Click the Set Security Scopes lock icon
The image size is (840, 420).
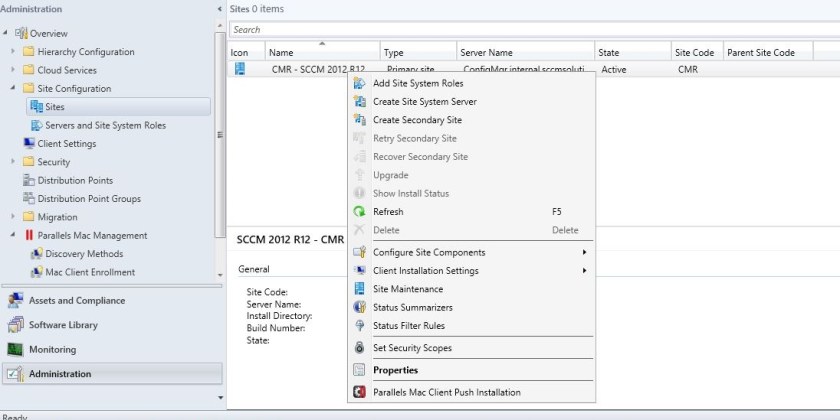tap(360, 348)
